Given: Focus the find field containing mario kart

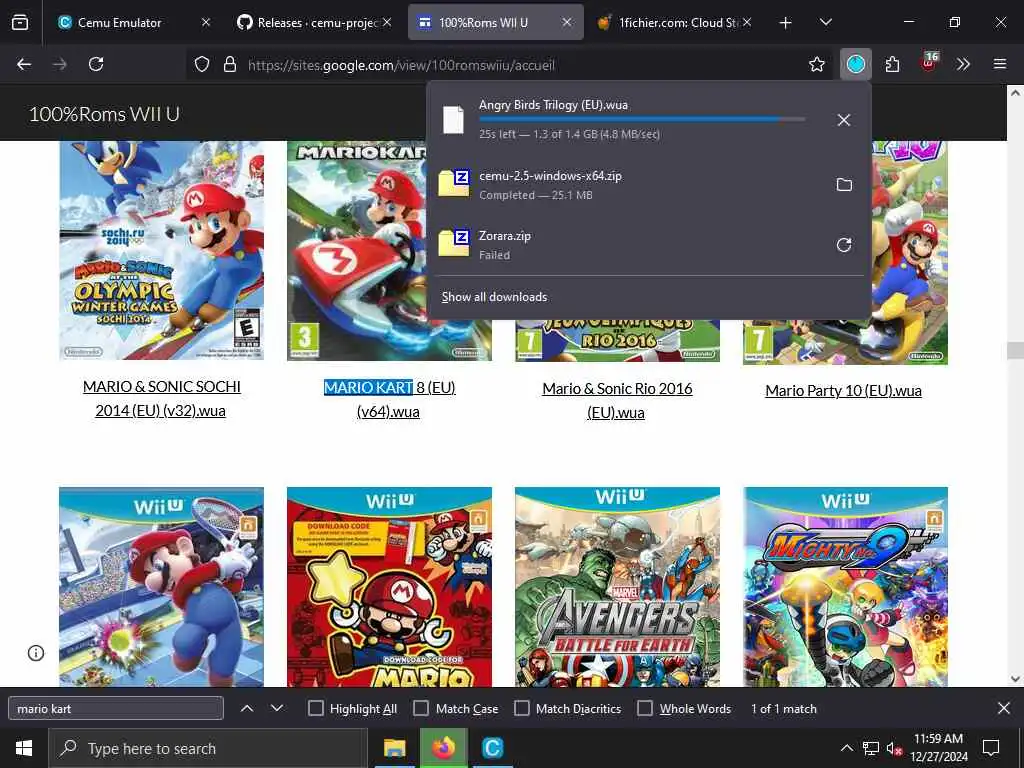Looking at the screenshot, I should pos(116,709).
